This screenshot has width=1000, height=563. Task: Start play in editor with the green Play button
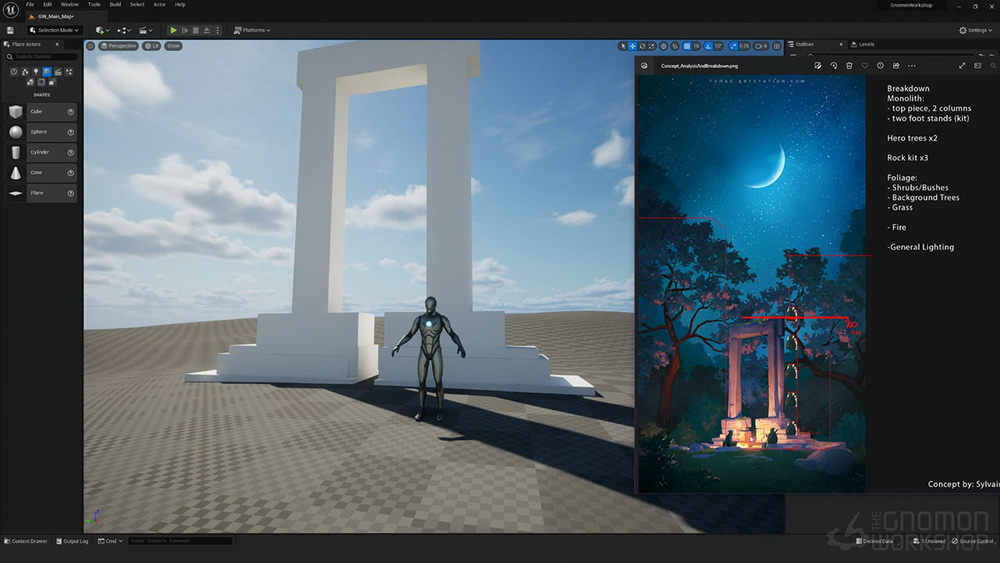click(173, 30)
